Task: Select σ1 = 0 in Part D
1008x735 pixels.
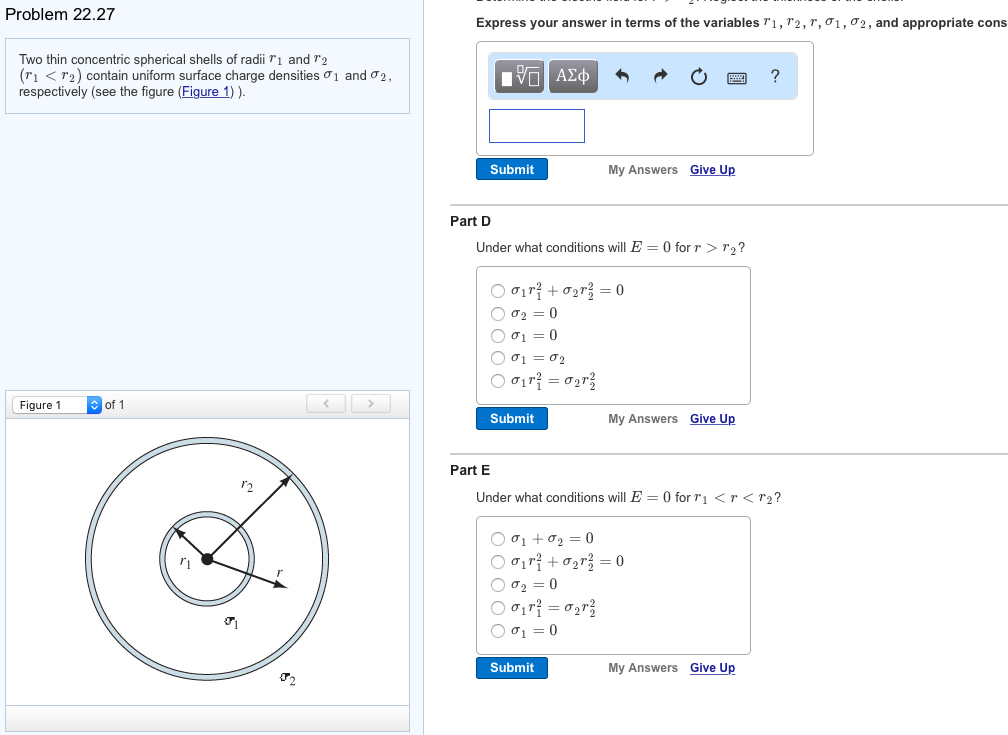Action: (497, 334)
